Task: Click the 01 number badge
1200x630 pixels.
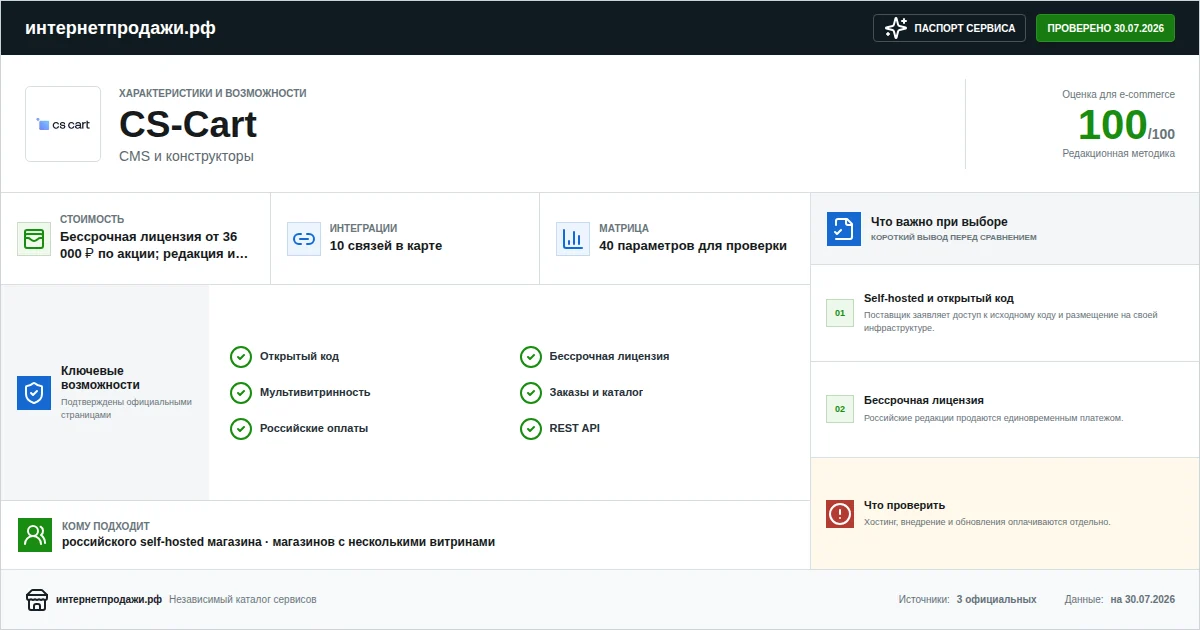Action: pos(840,313)
